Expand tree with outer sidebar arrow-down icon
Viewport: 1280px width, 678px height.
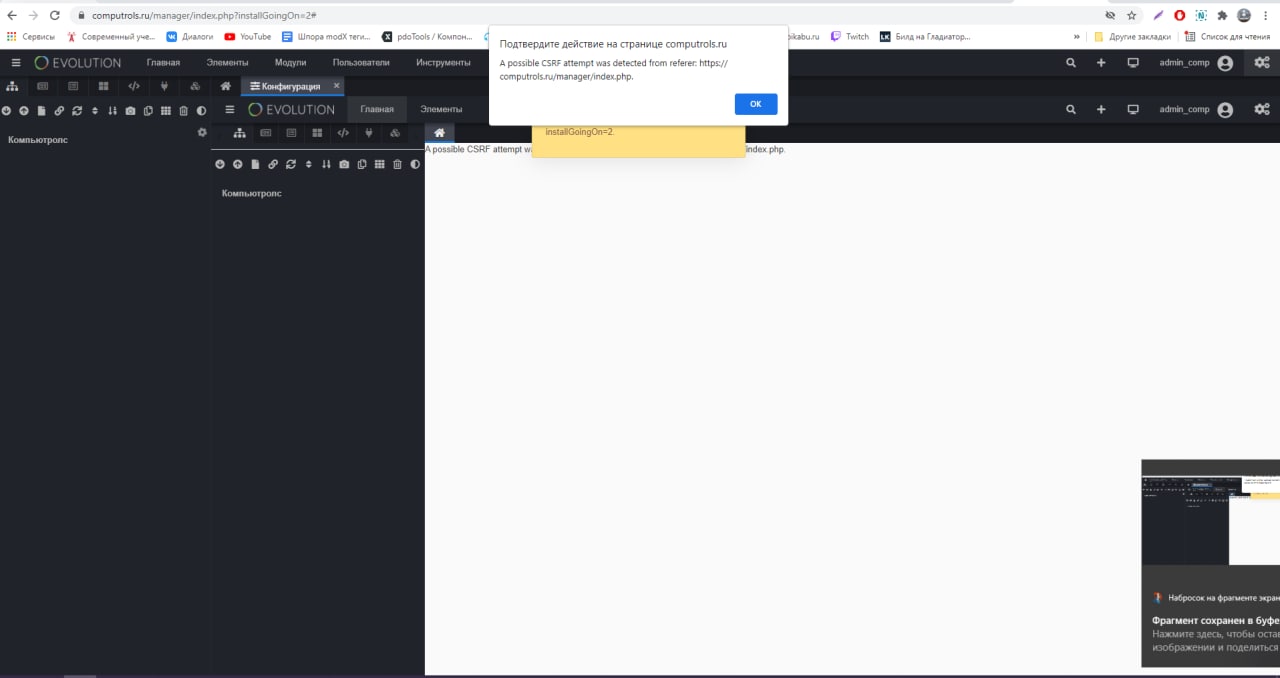pos(7,111)
